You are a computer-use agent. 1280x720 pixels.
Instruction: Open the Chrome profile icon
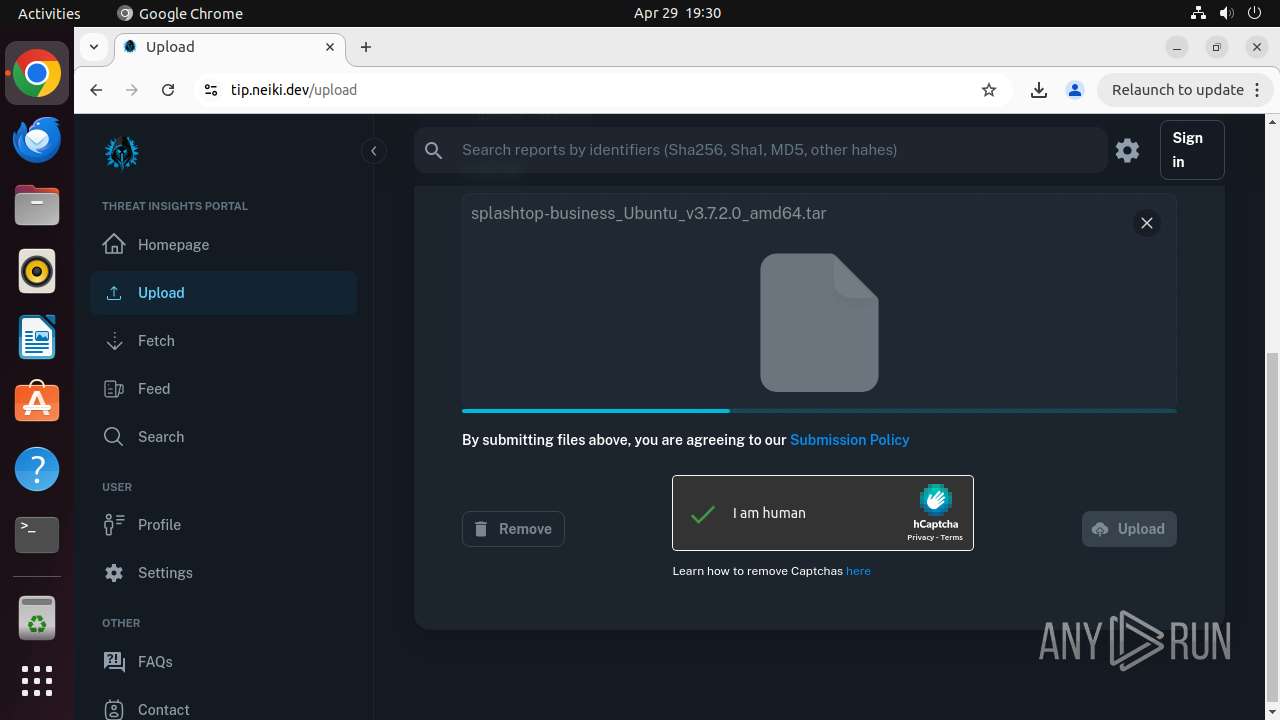point(1075,90)
